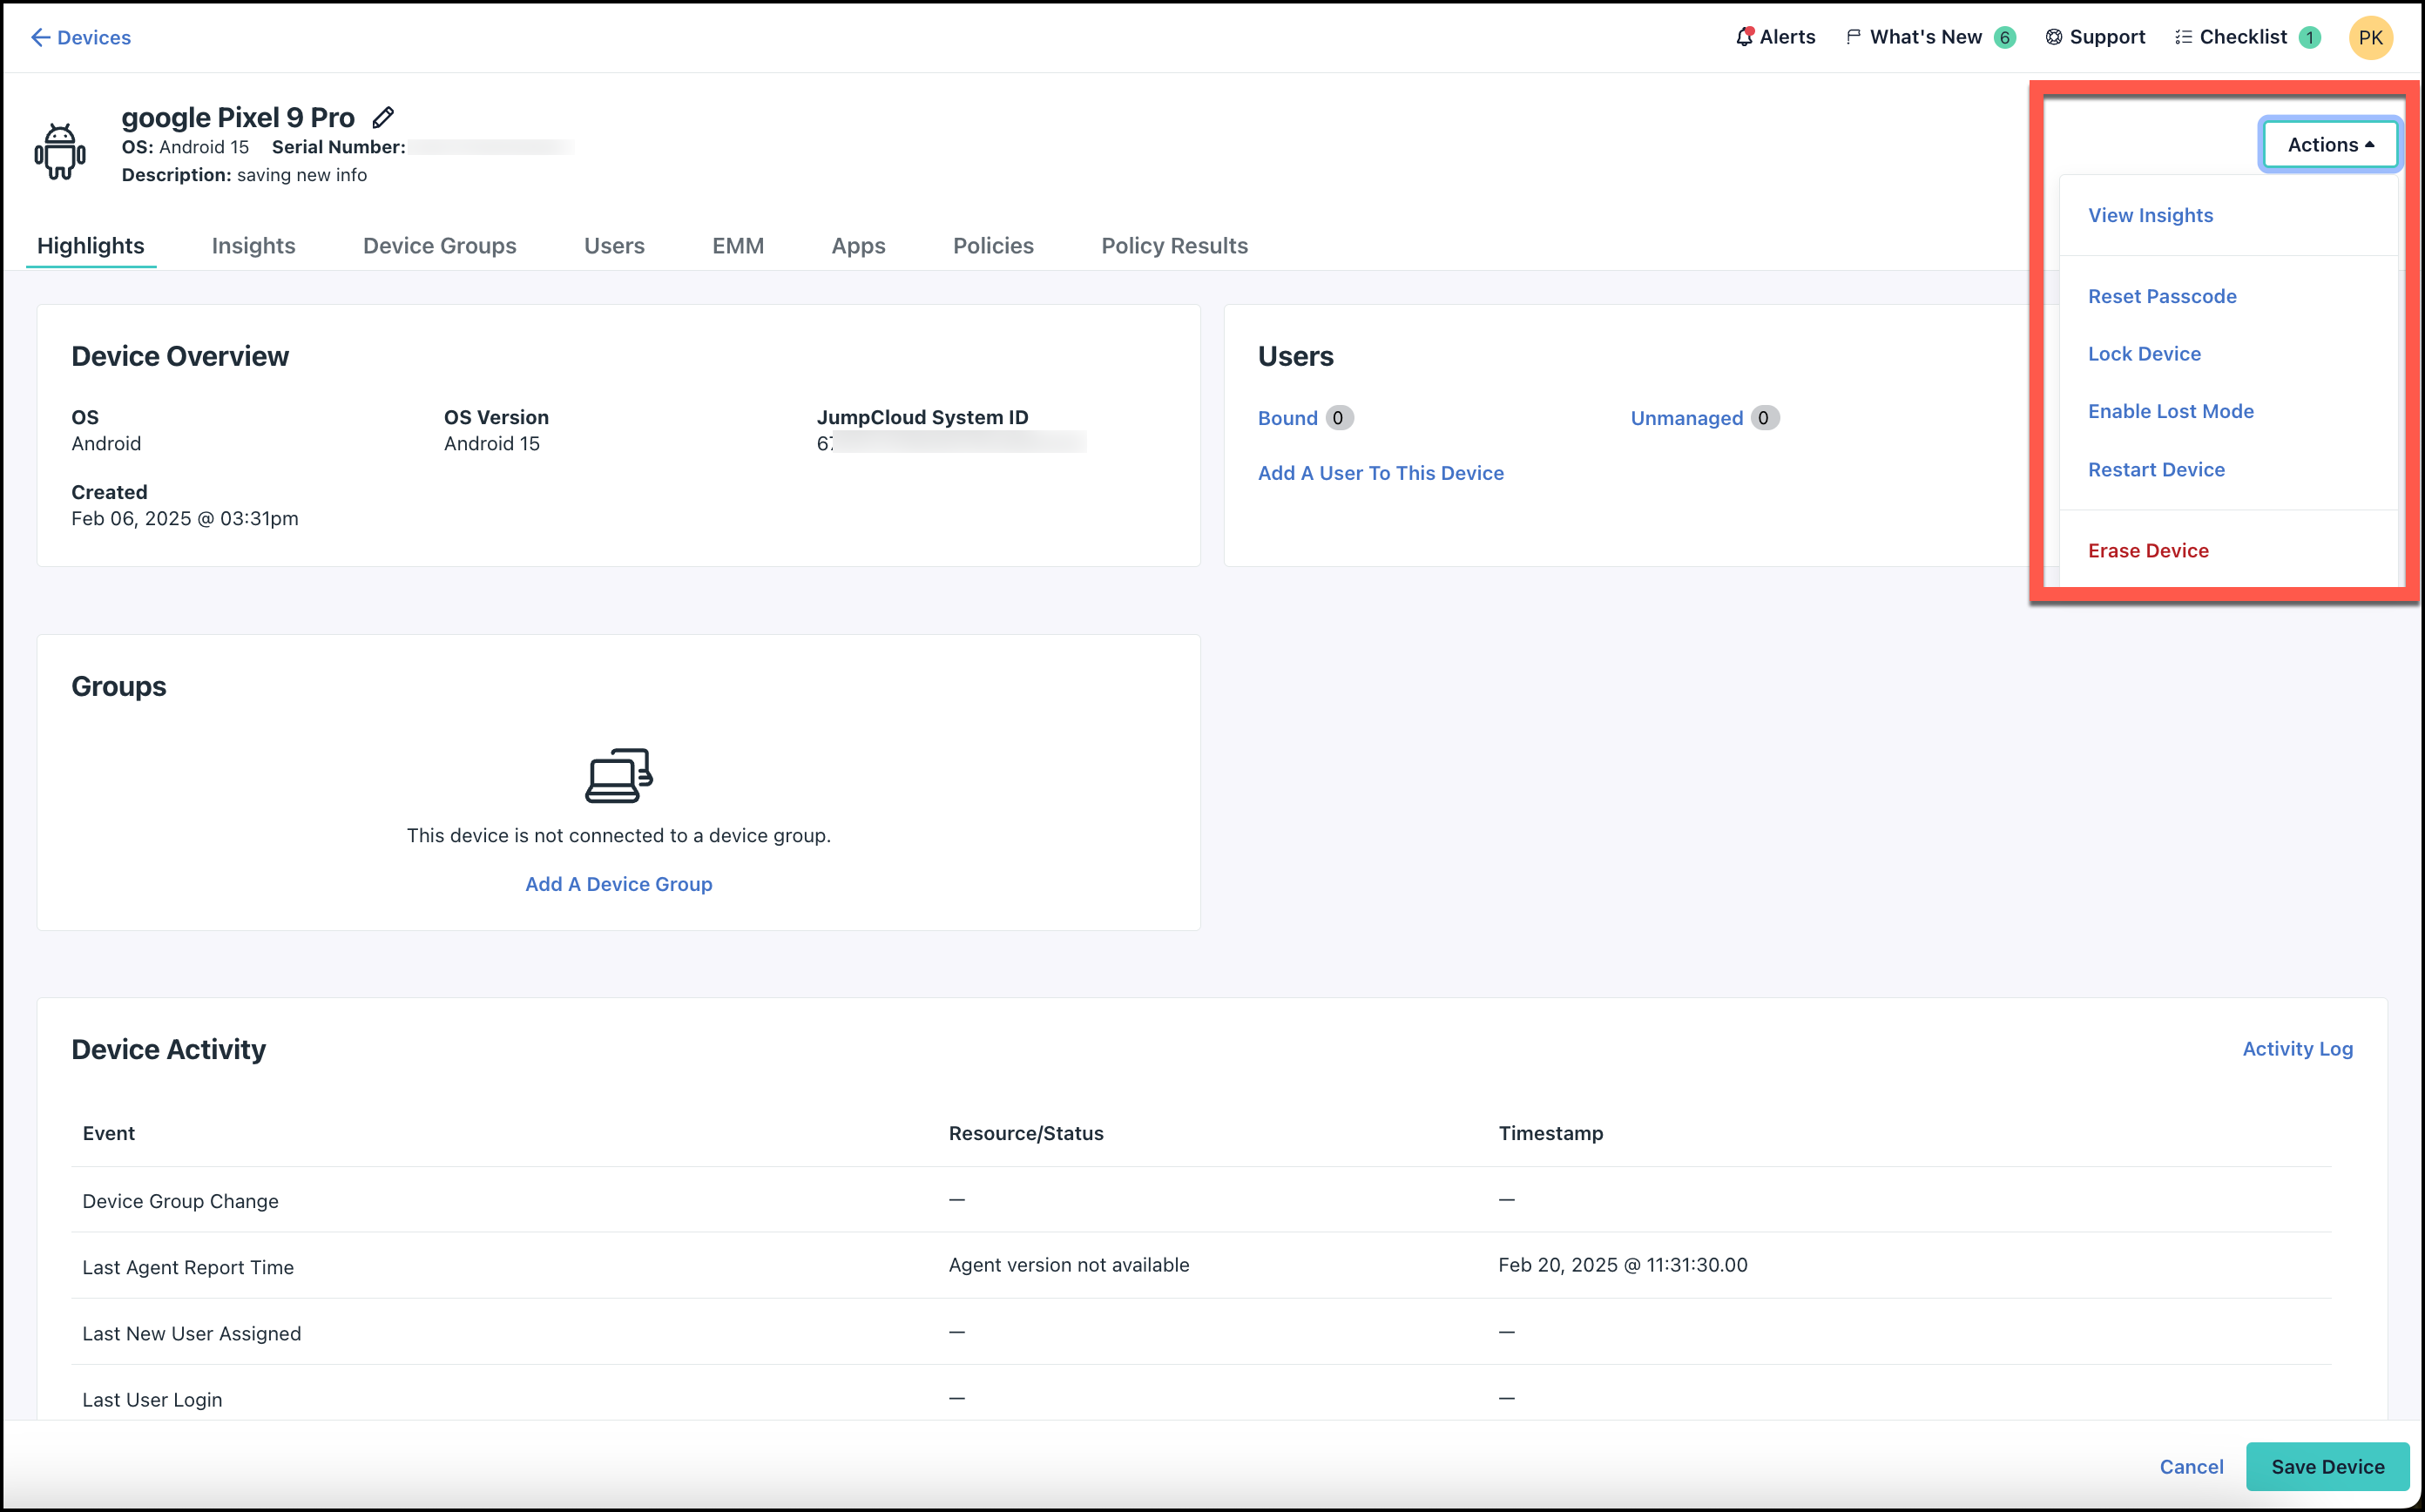Switch to the EMM tab
2425x1512 pixels.
(x=738, y=245)
